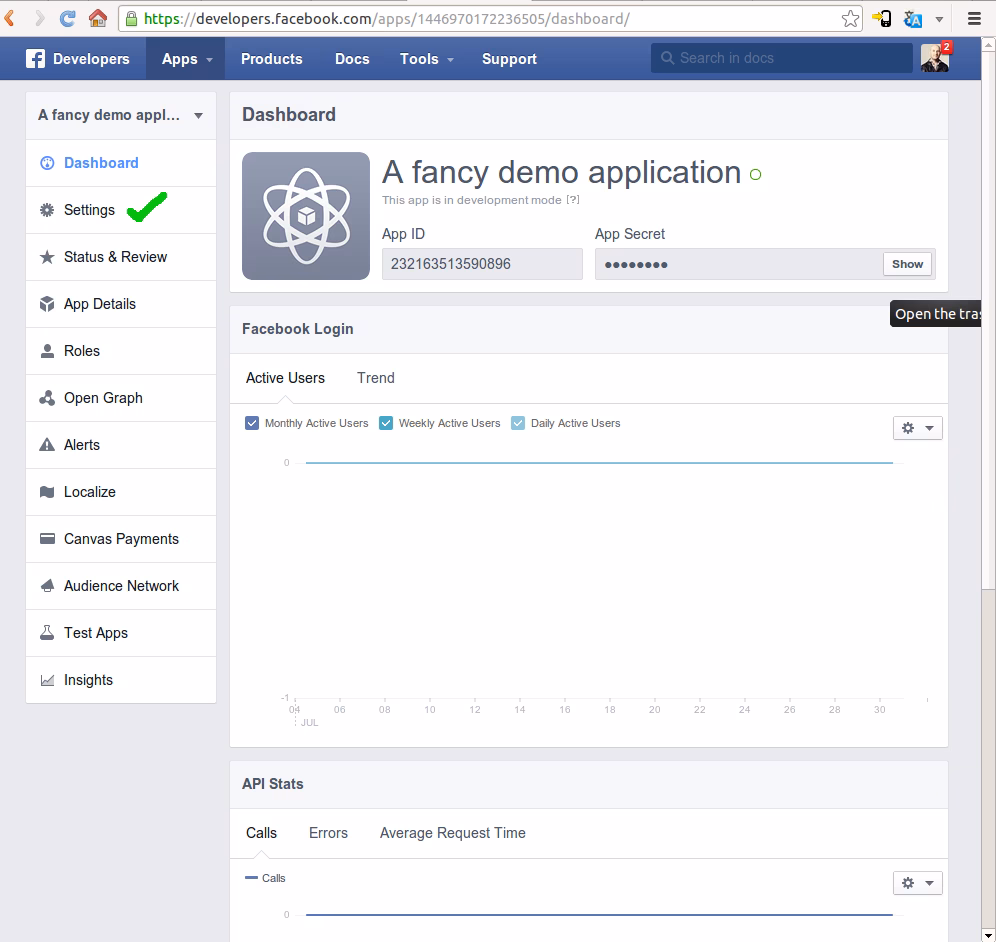Click the Open Graph nodes icon
Viewport: 996px width, 942px height.
pyautogui.click(x=47, y=398)
